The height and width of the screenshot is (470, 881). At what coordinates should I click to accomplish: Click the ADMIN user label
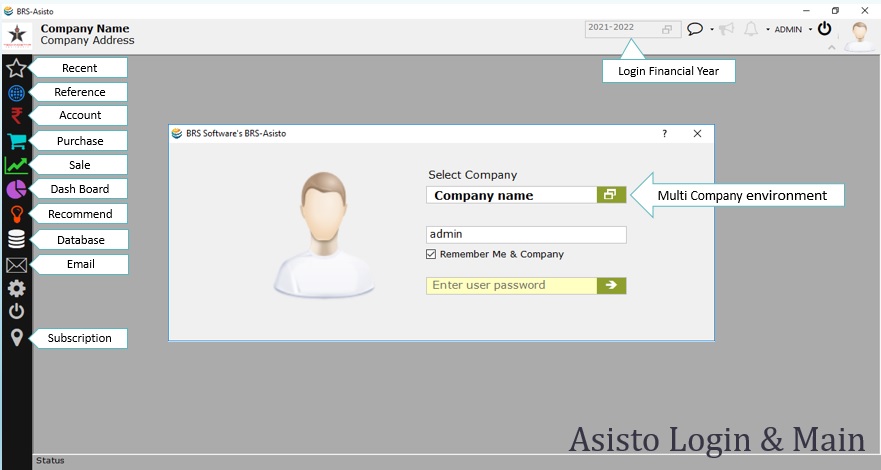point(788,29)
